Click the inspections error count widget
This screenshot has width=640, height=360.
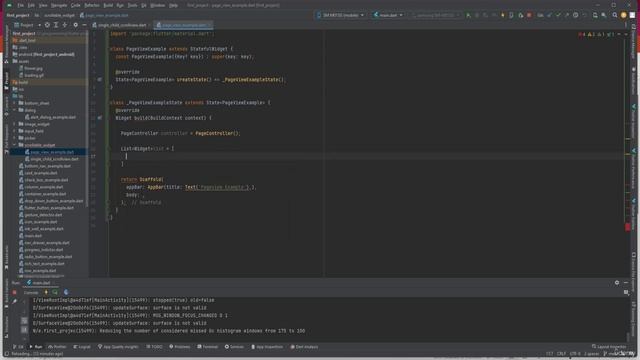(x=581, y=34)
